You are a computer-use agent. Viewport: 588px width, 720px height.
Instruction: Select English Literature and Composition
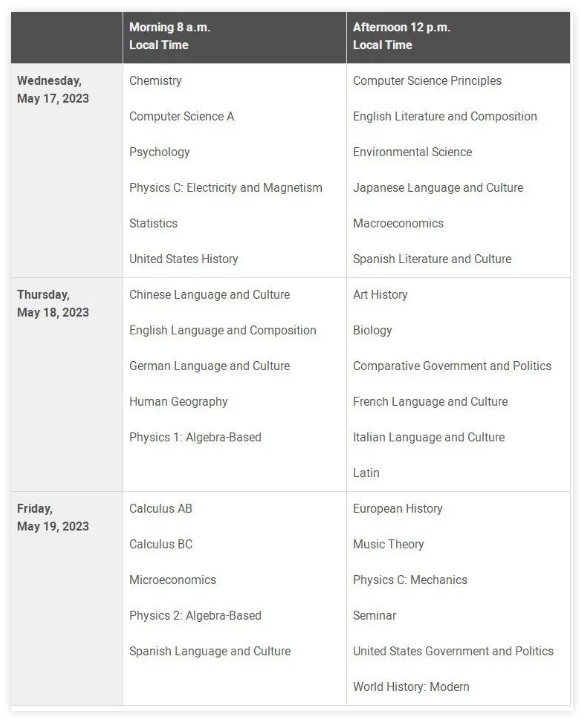445,117
